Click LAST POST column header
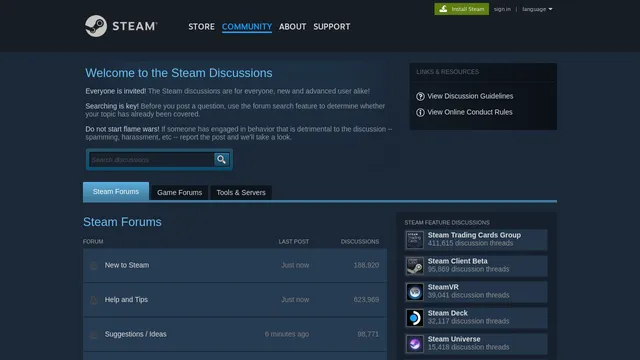640x360 pixels. (x=293, y=242)
